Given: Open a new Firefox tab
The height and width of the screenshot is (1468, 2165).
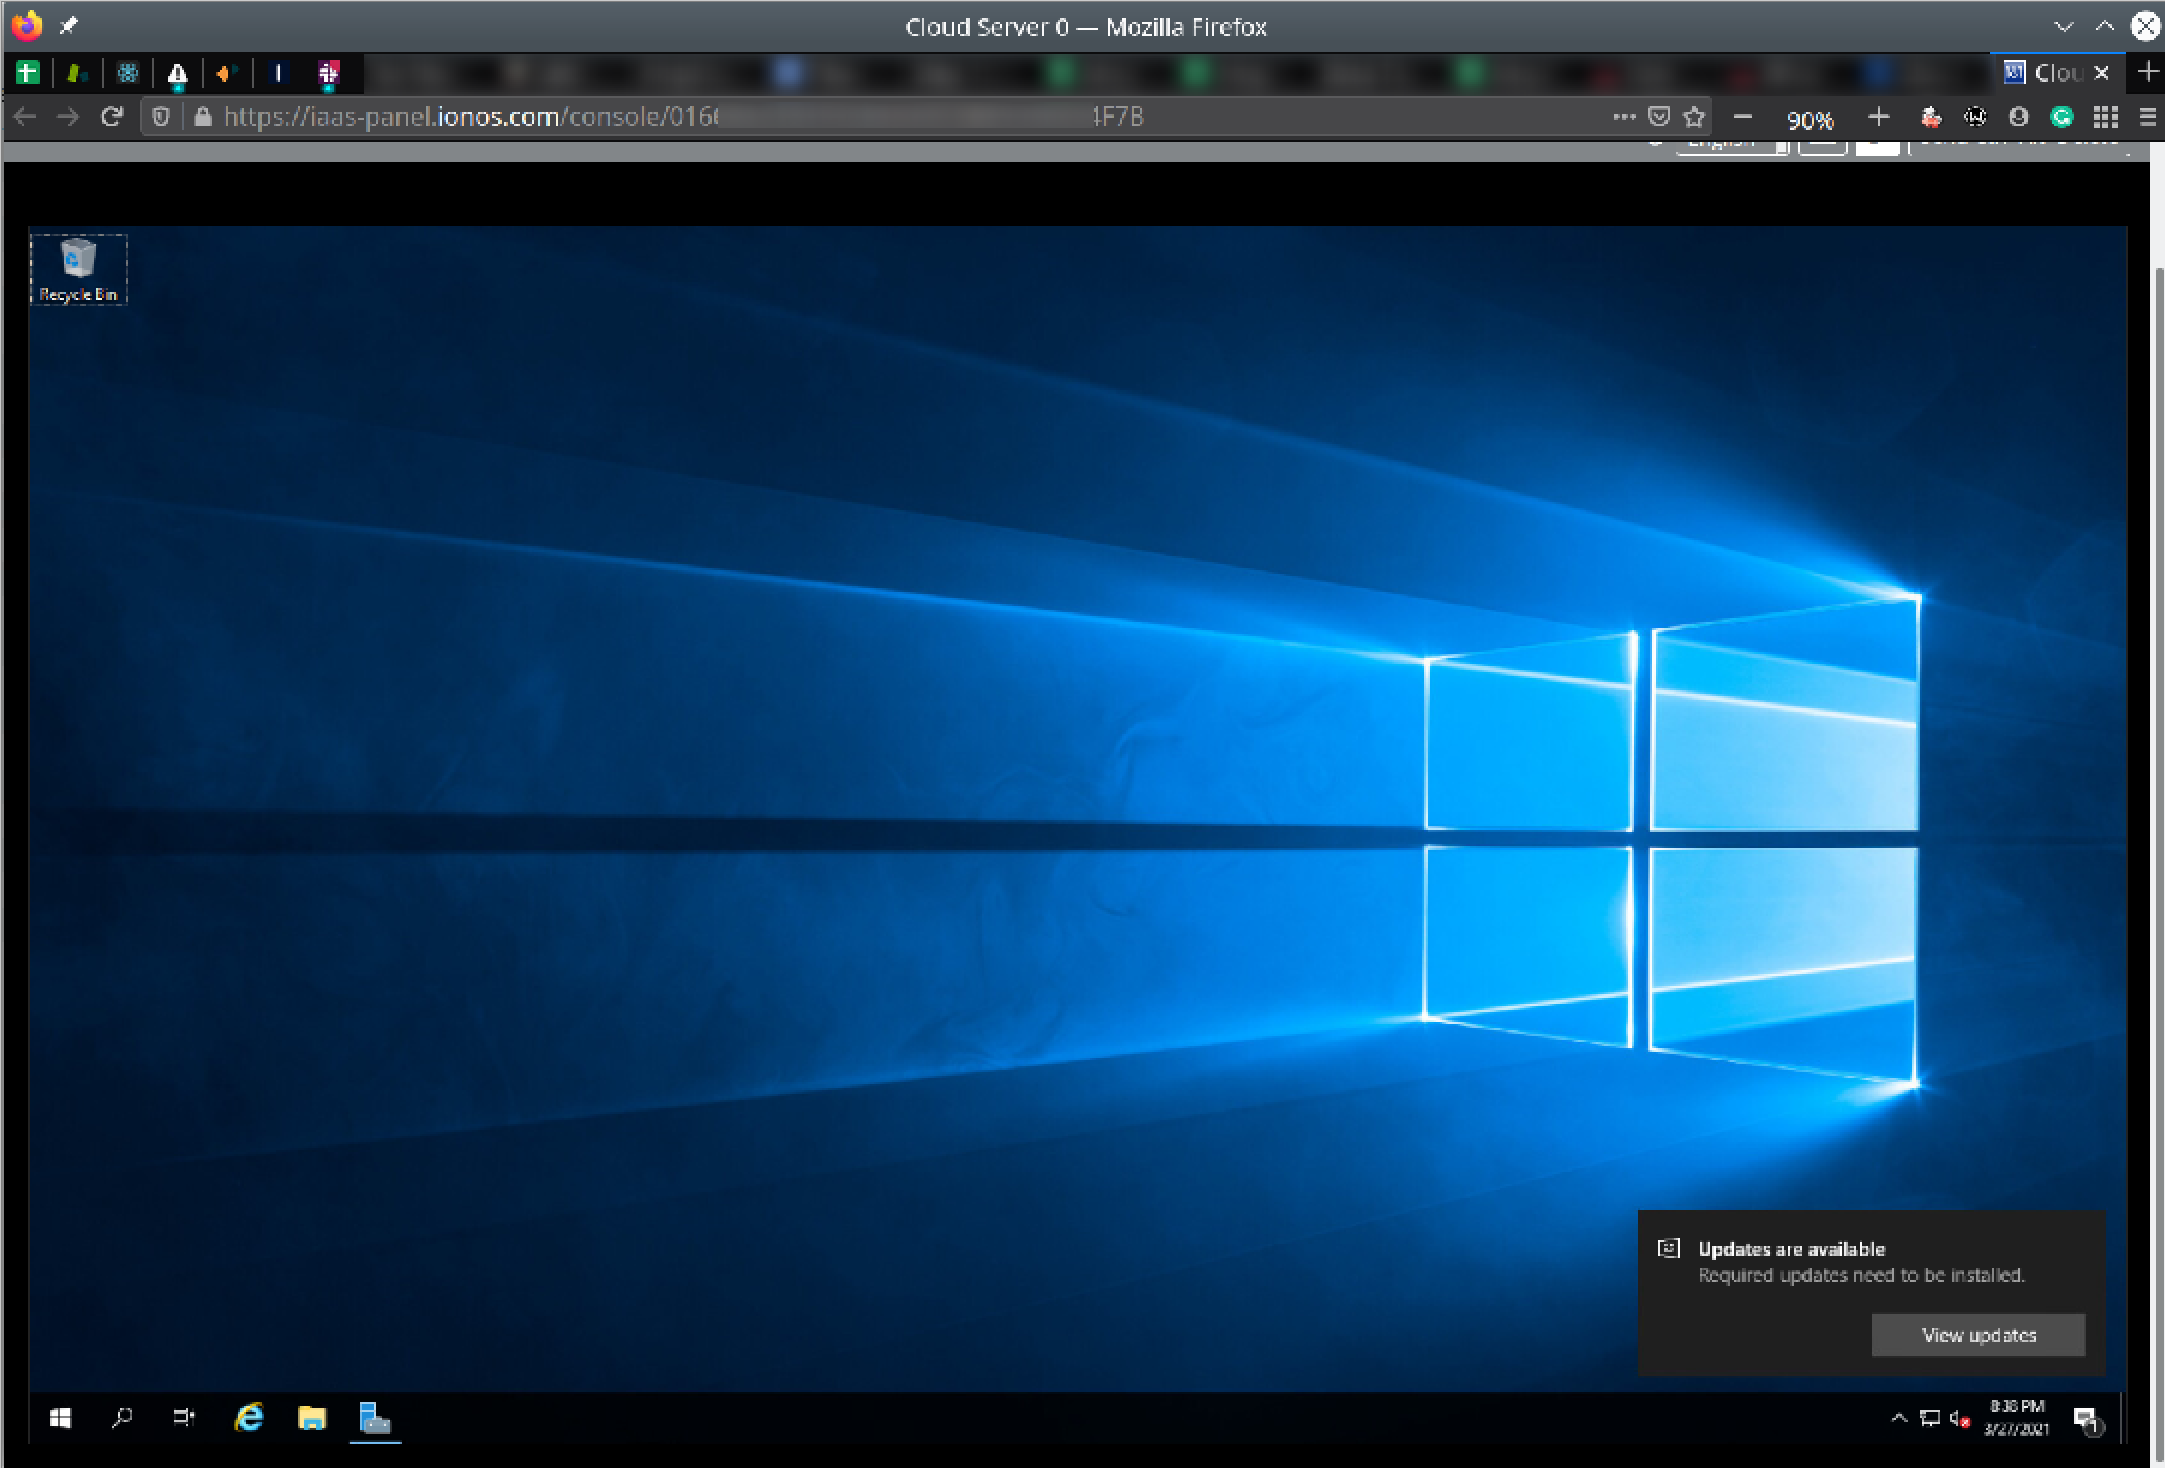Looking at the screenshot, I should point(2147,72).
